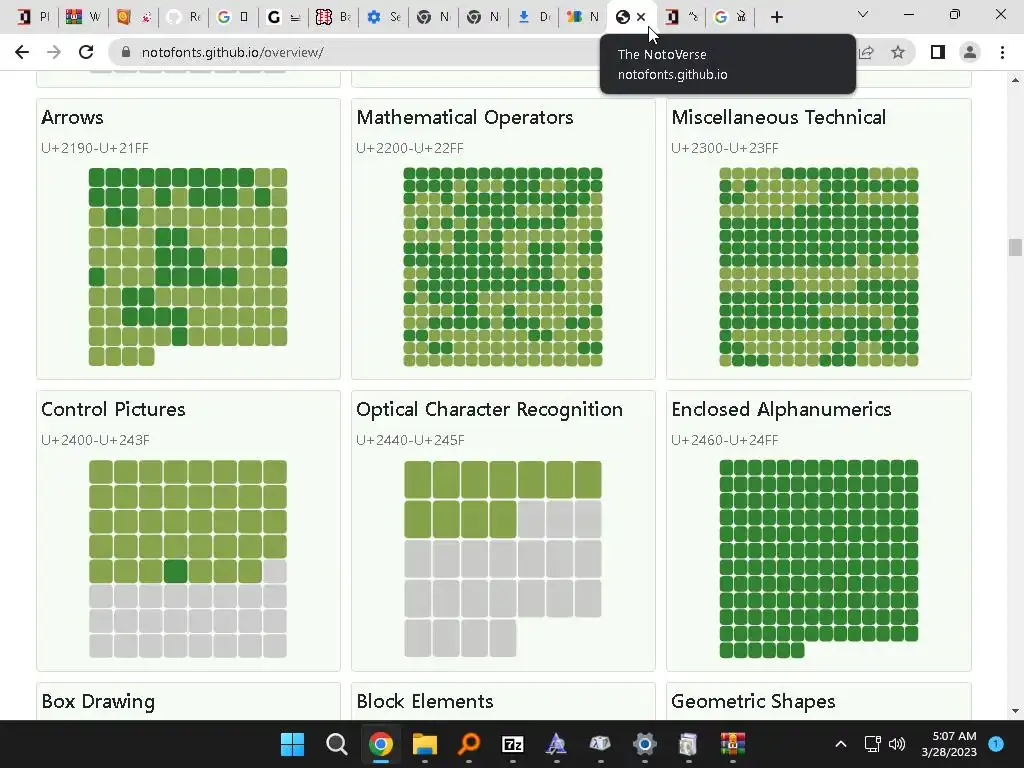Click the Geometric Shapes heading
1024x768 pixels.
753,701
